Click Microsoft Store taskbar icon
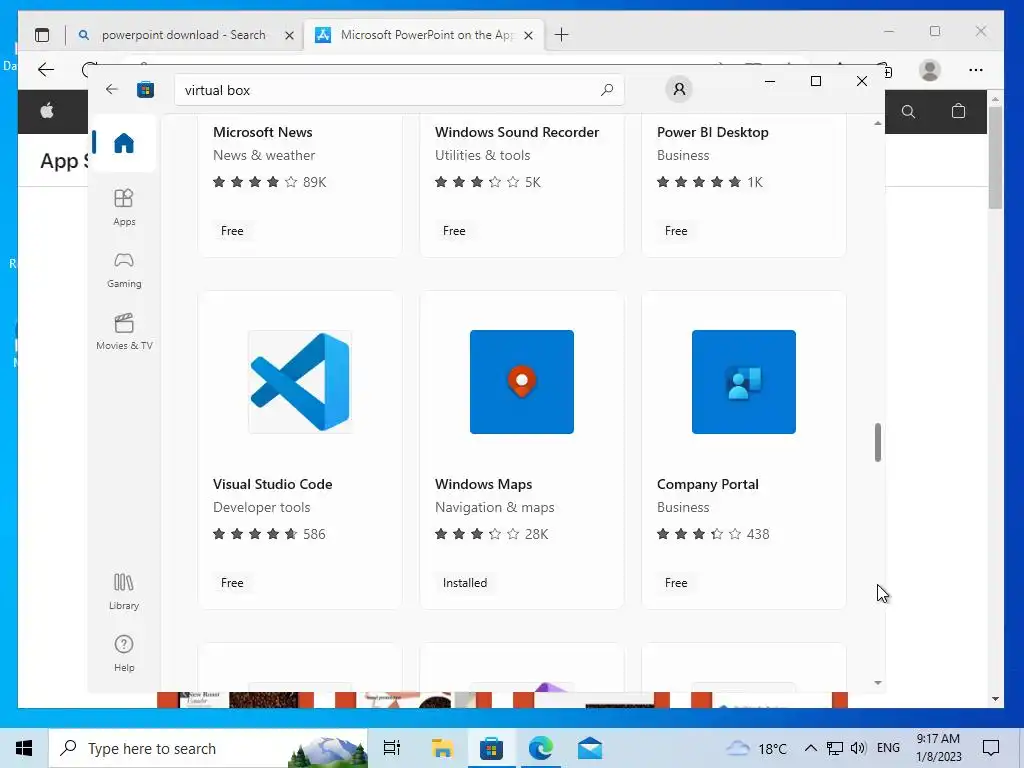This screenshot has width=1024, height=768. coord(491,748)
